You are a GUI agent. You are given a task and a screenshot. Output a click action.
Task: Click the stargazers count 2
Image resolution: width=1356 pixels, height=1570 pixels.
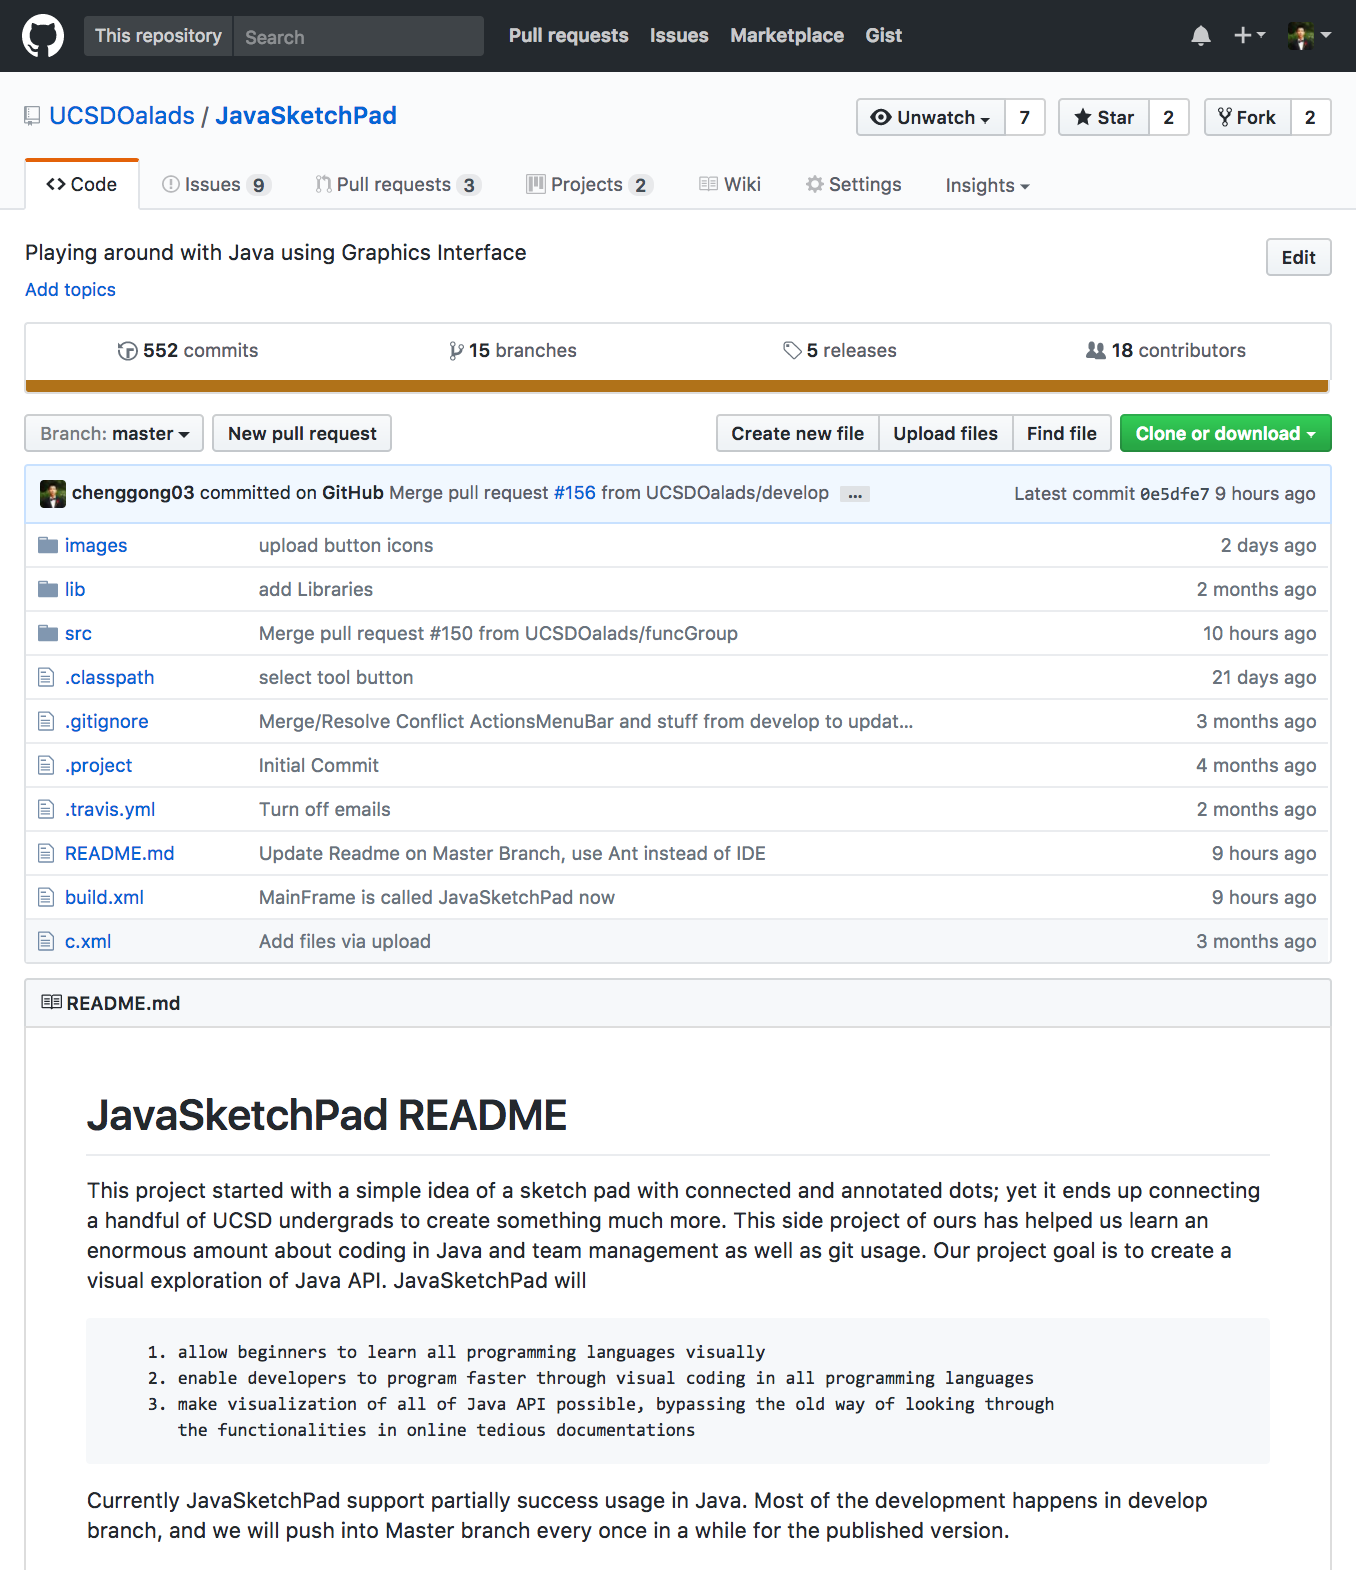click(x=1169, y=117)
